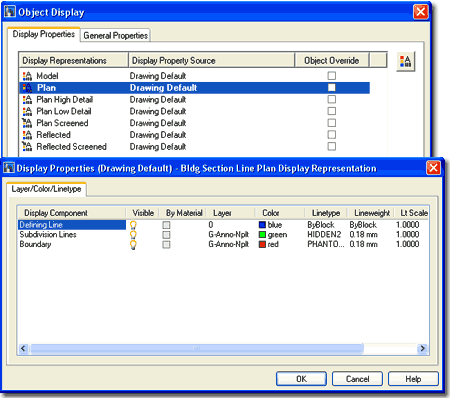
Task: Open the G-Anno-Nplt layer of Boundary
Action: [229, 244]
